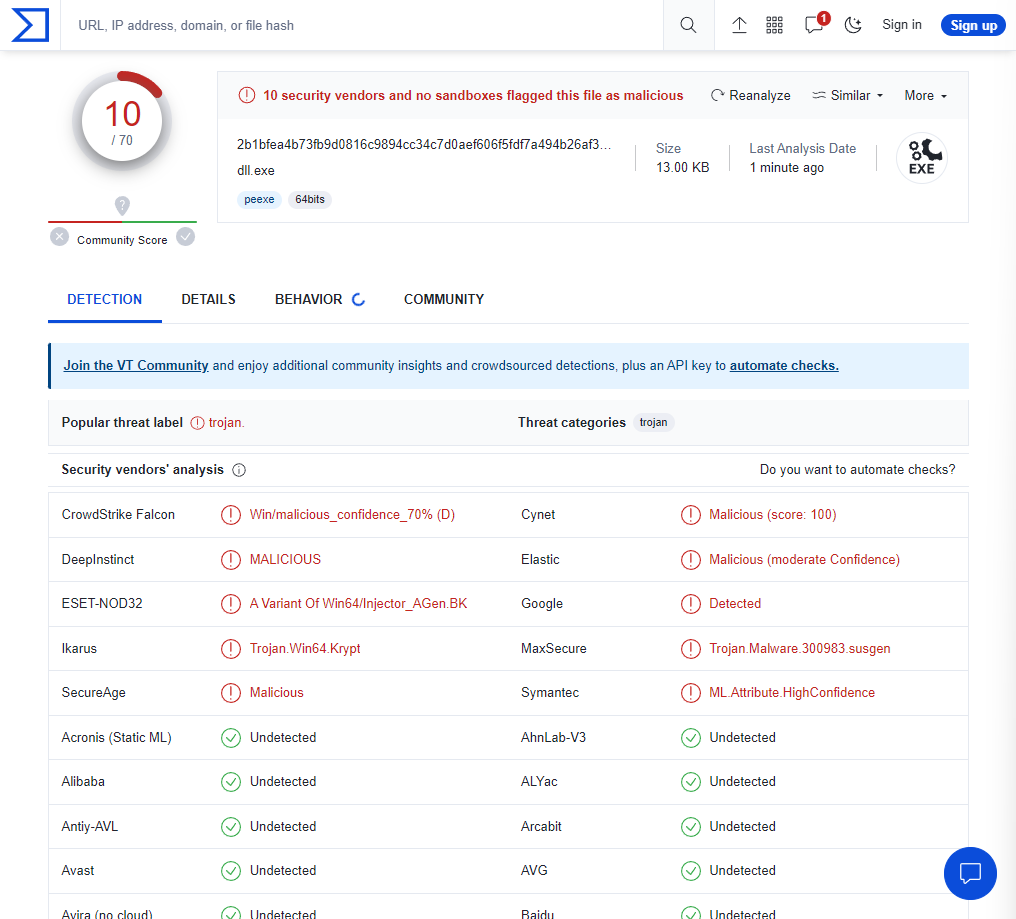
Task: Click the file hash text
Action: point(424,145)
